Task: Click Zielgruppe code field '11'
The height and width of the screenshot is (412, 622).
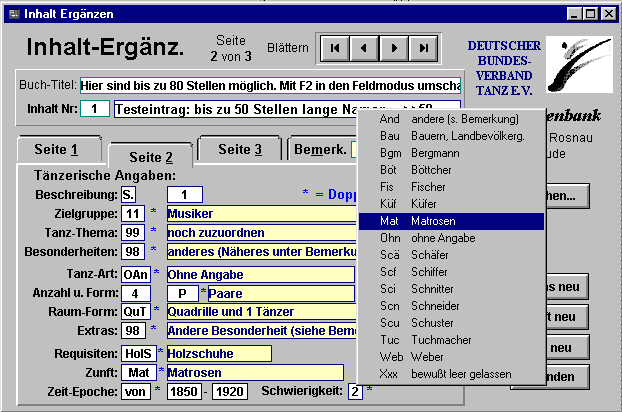Action: (133, 214)
